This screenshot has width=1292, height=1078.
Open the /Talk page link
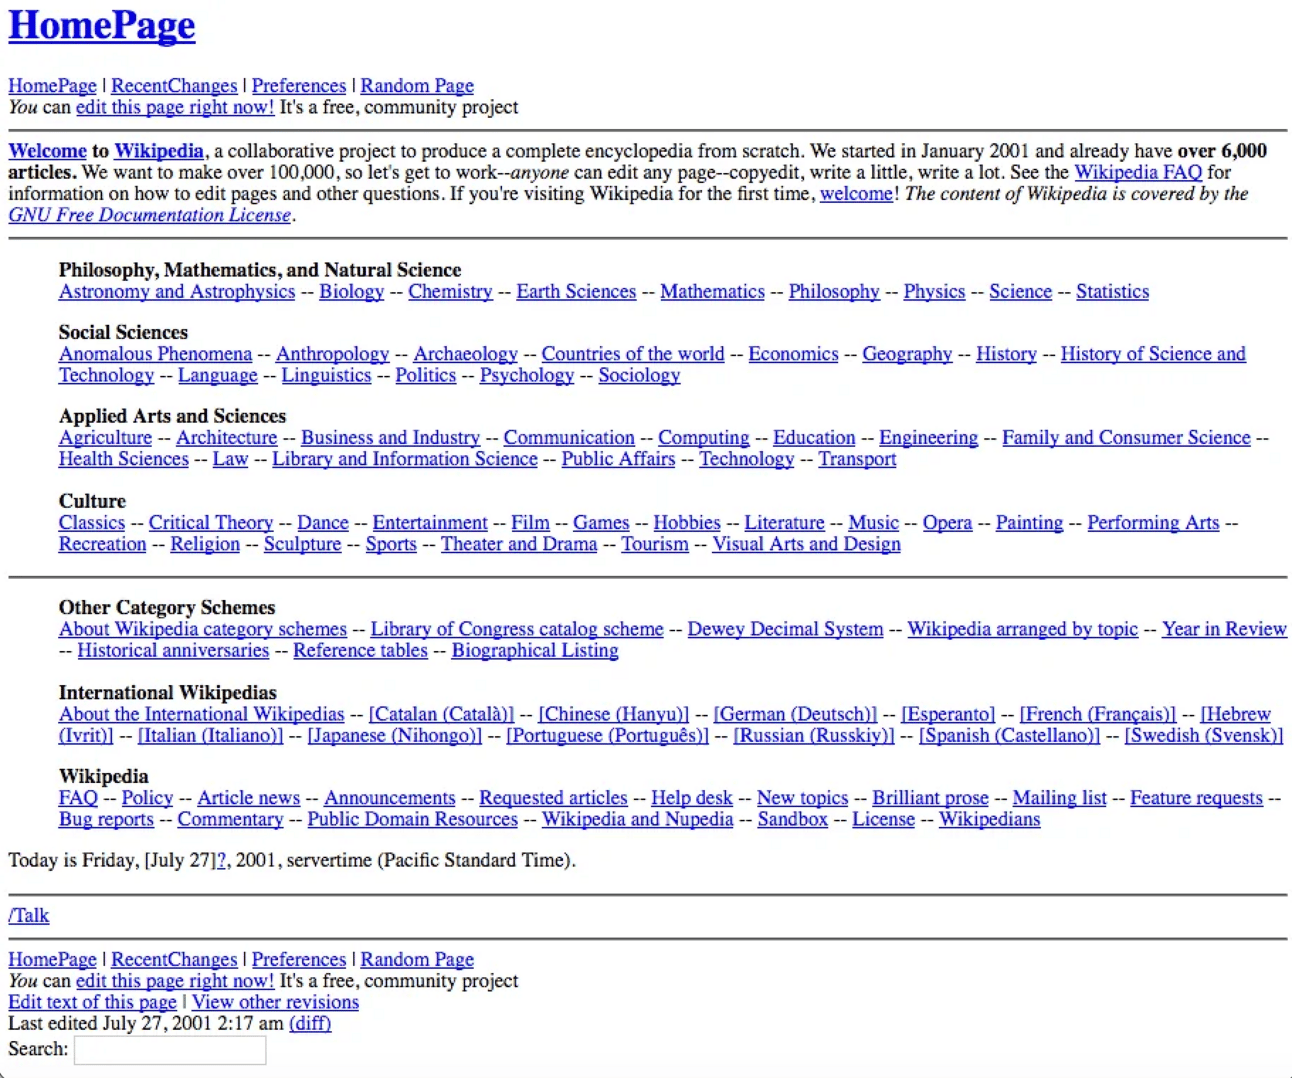pyautogui.click(x=29, y=916)
